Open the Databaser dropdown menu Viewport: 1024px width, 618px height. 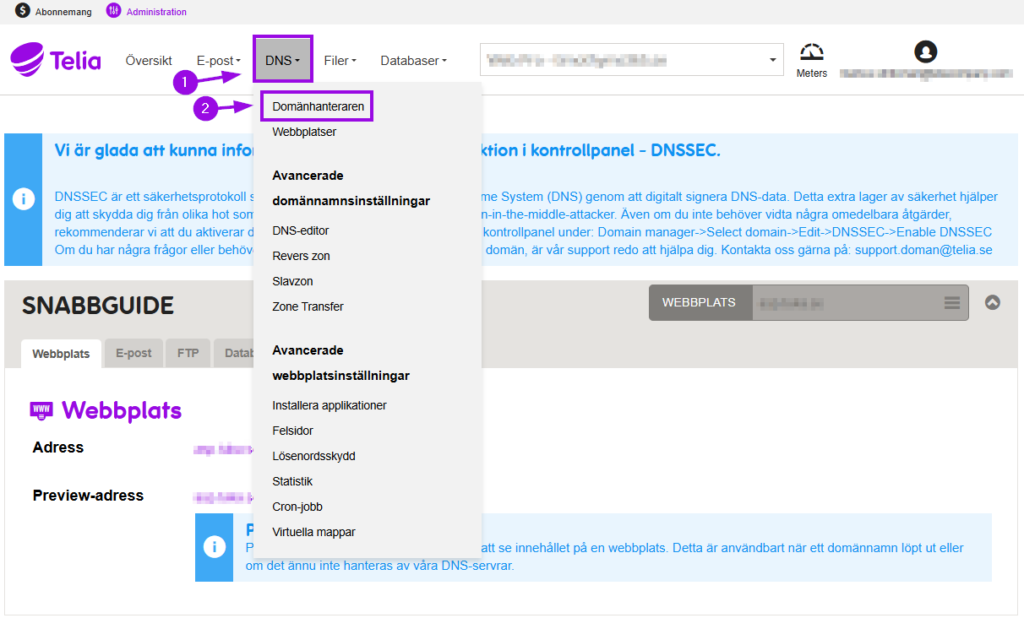tap(413, 61)
